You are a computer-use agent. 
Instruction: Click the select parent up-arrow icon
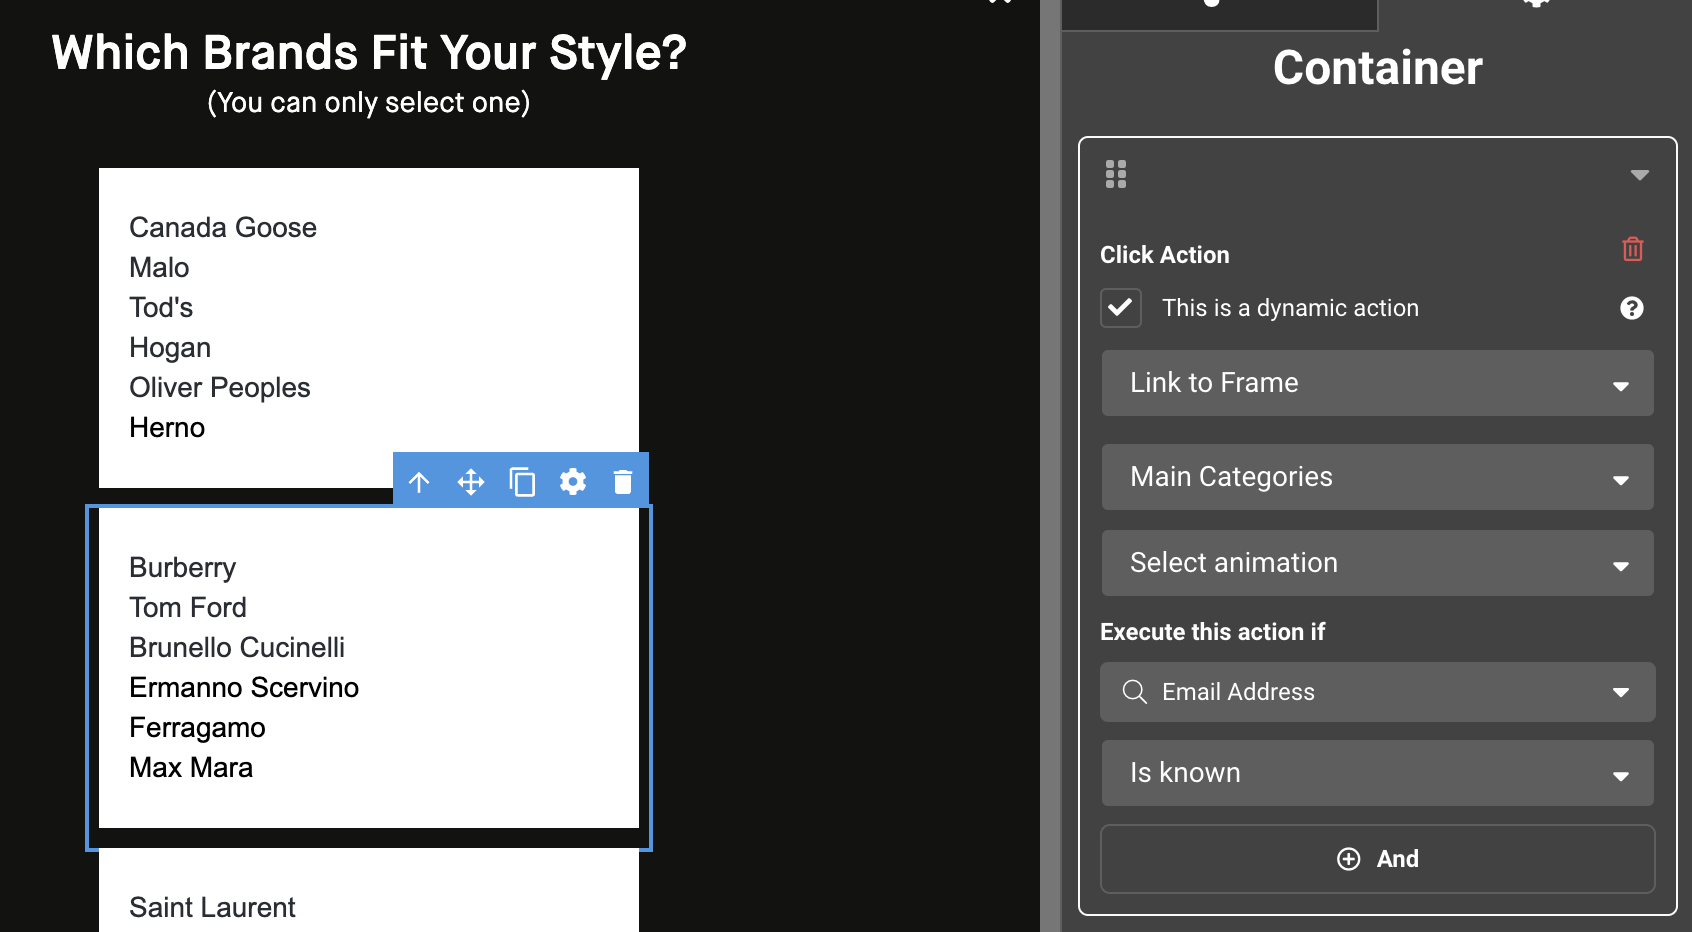point(419,482)
